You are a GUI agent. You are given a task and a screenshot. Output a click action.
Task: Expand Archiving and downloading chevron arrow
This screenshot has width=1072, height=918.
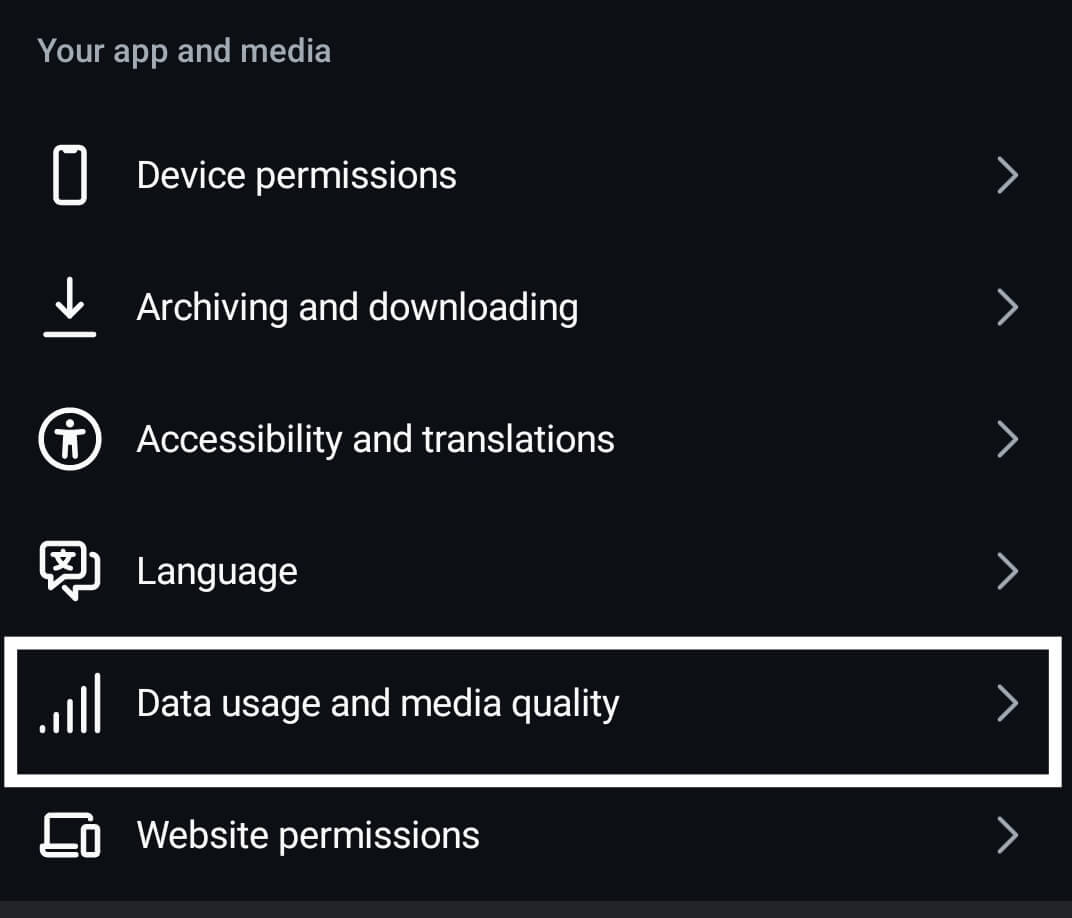1008,307
